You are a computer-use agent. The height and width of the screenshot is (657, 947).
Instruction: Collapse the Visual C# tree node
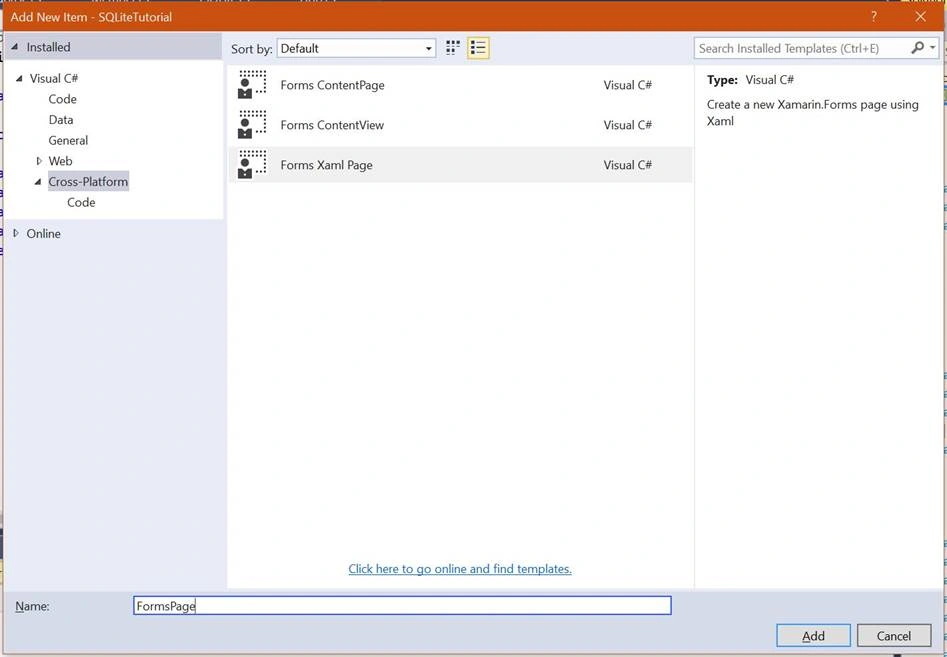pos(19,79)
